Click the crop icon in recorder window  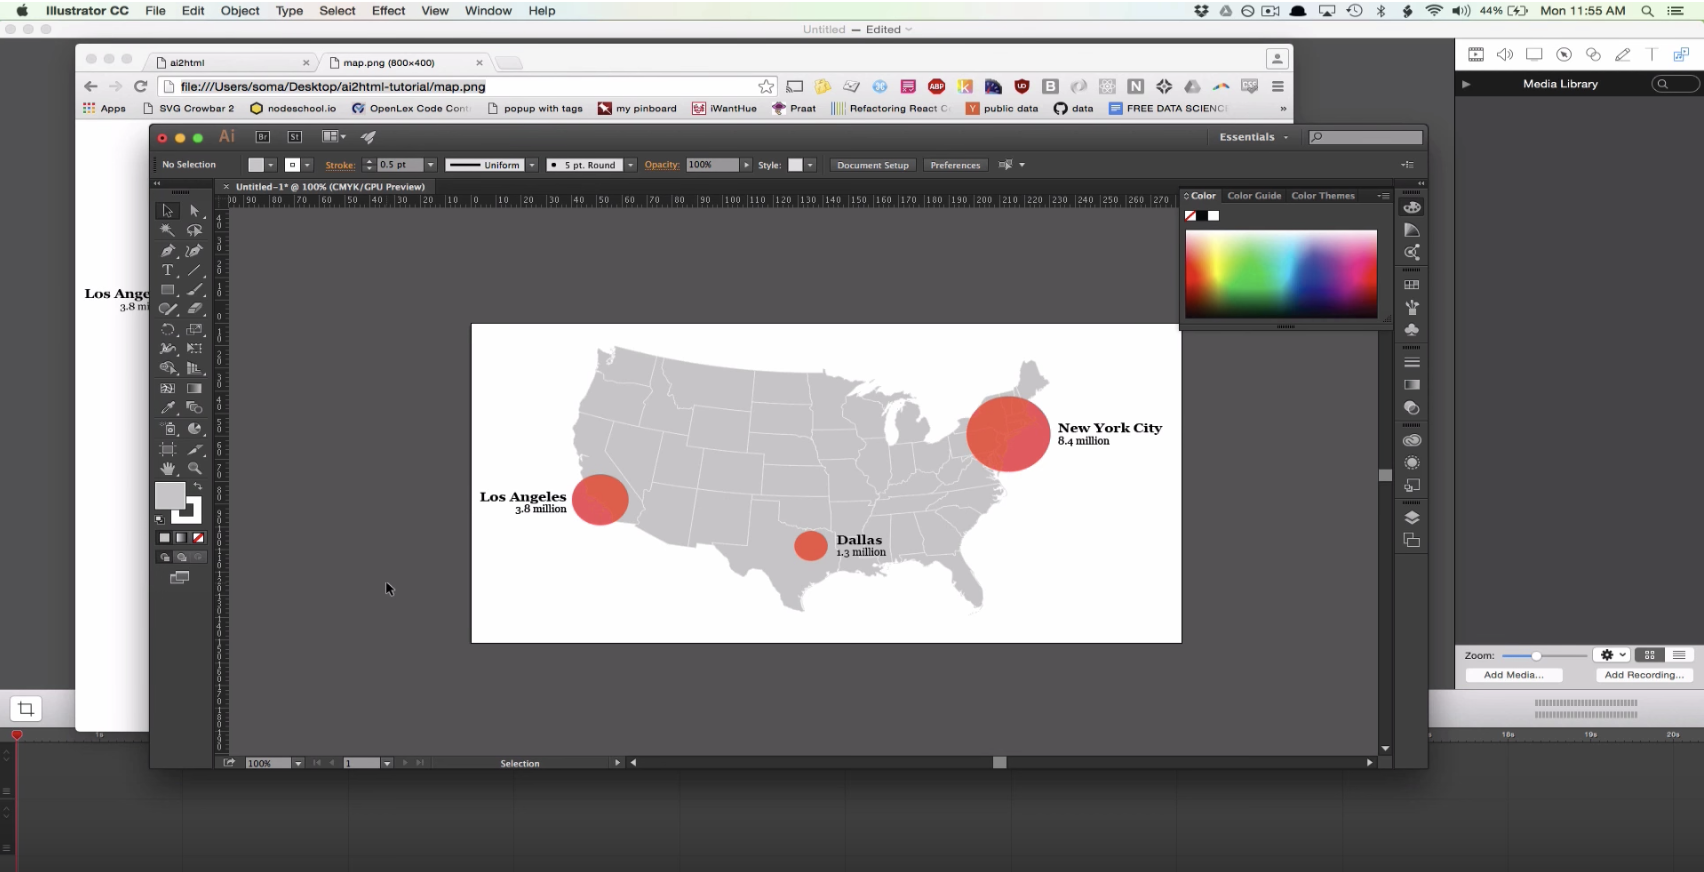coord(26,709)
